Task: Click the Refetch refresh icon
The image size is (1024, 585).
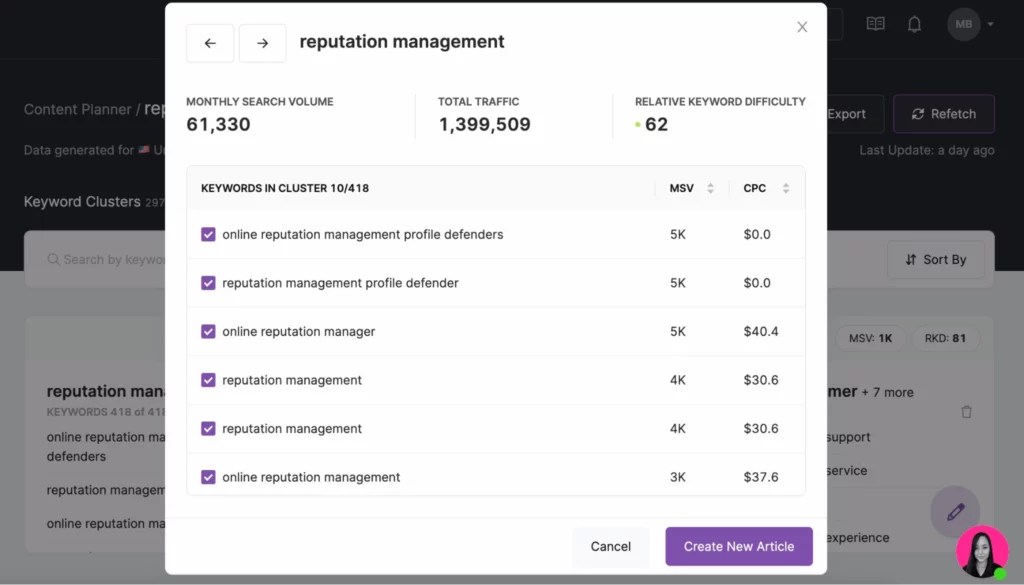Action: [917, 114]
